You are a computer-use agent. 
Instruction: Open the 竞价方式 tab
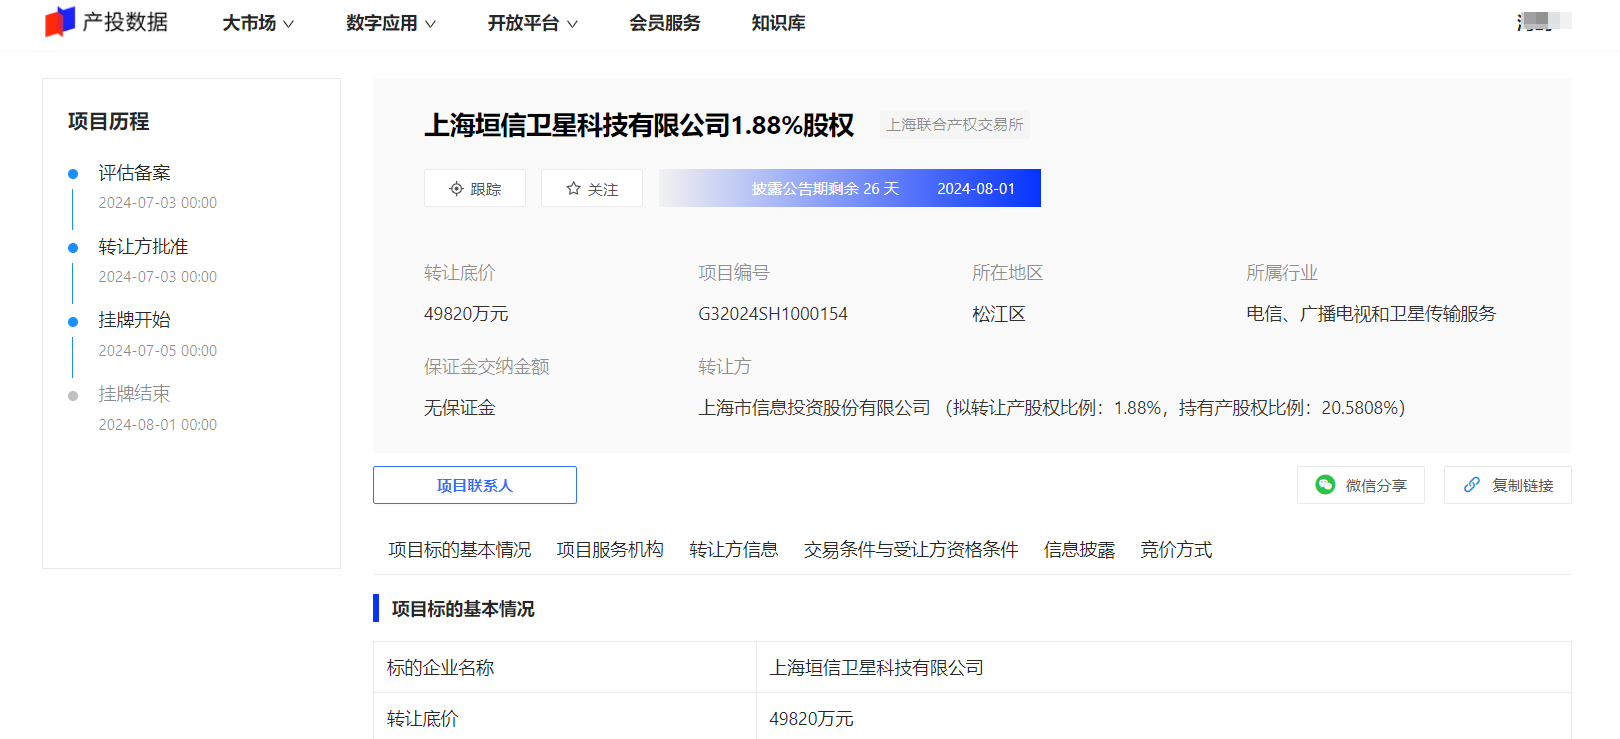1176,550
